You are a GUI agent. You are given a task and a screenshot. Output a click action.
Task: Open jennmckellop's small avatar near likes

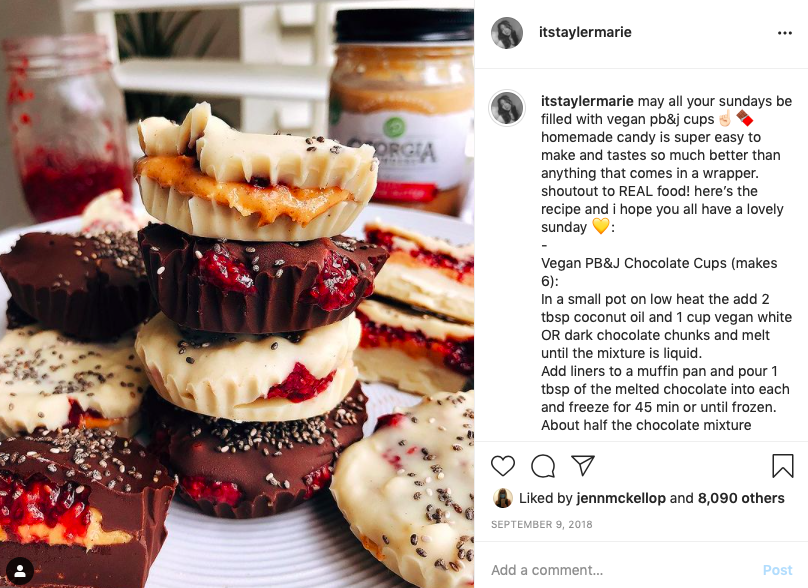tap(503, 498)
